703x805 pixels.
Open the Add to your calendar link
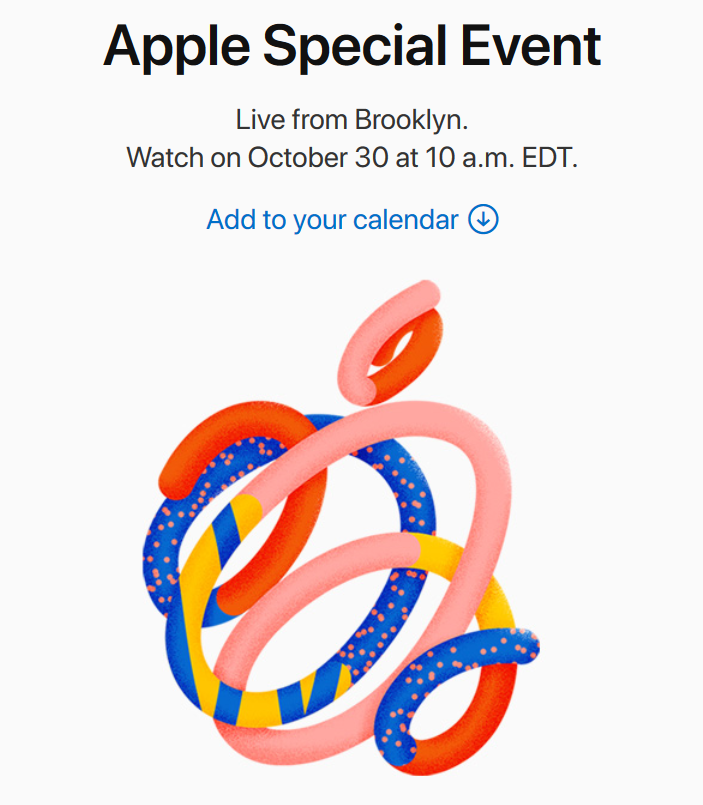point(352,220)
